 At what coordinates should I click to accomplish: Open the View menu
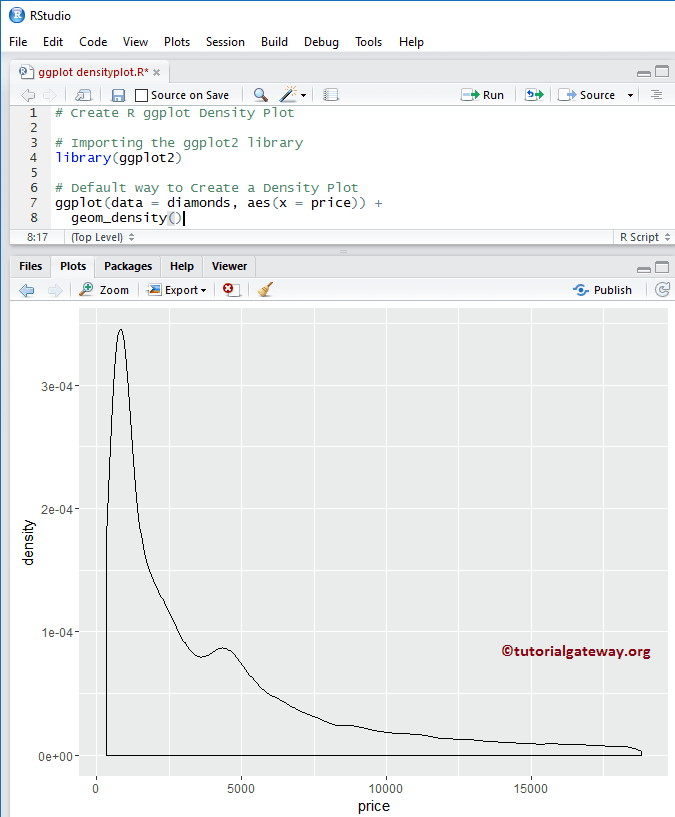pyautogui.click(x=136, y=42)
